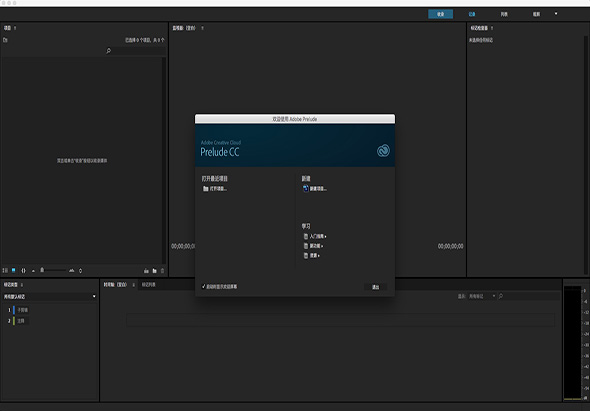Open the workspace switcher dropdown arrow

pyautogui.click(x=556, y=14)
